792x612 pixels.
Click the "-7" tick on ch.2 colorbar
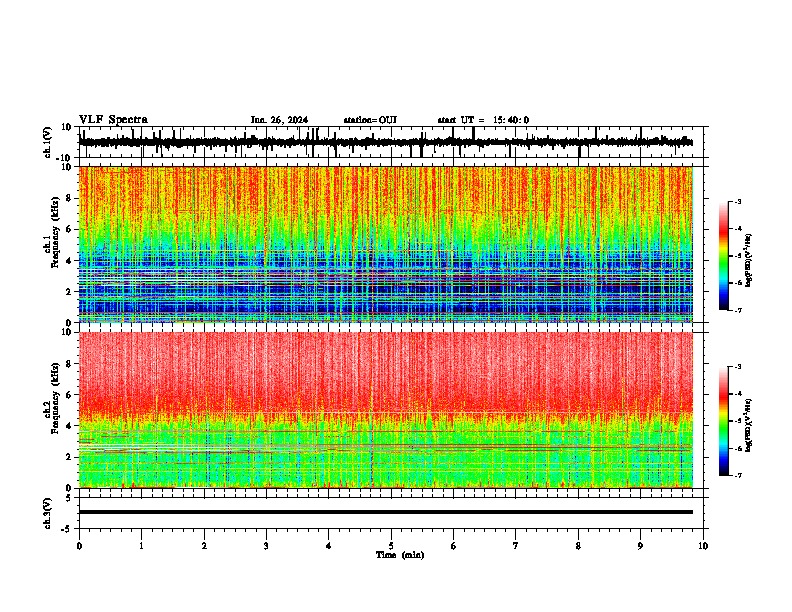pyautogui.click(x=737, y=476)
